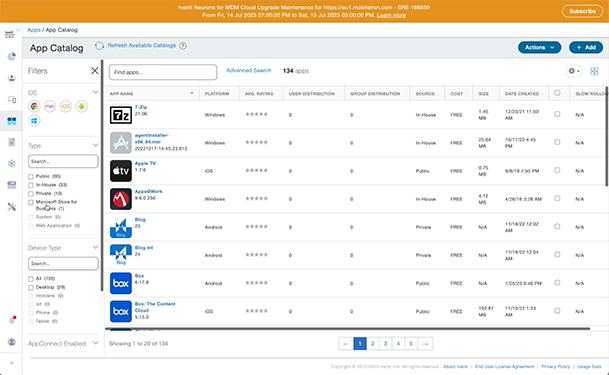The height and width of the screenshot is (375, 609).
Task: Expand the AppConnect Enabled filter section
Action: pos(96,343)
